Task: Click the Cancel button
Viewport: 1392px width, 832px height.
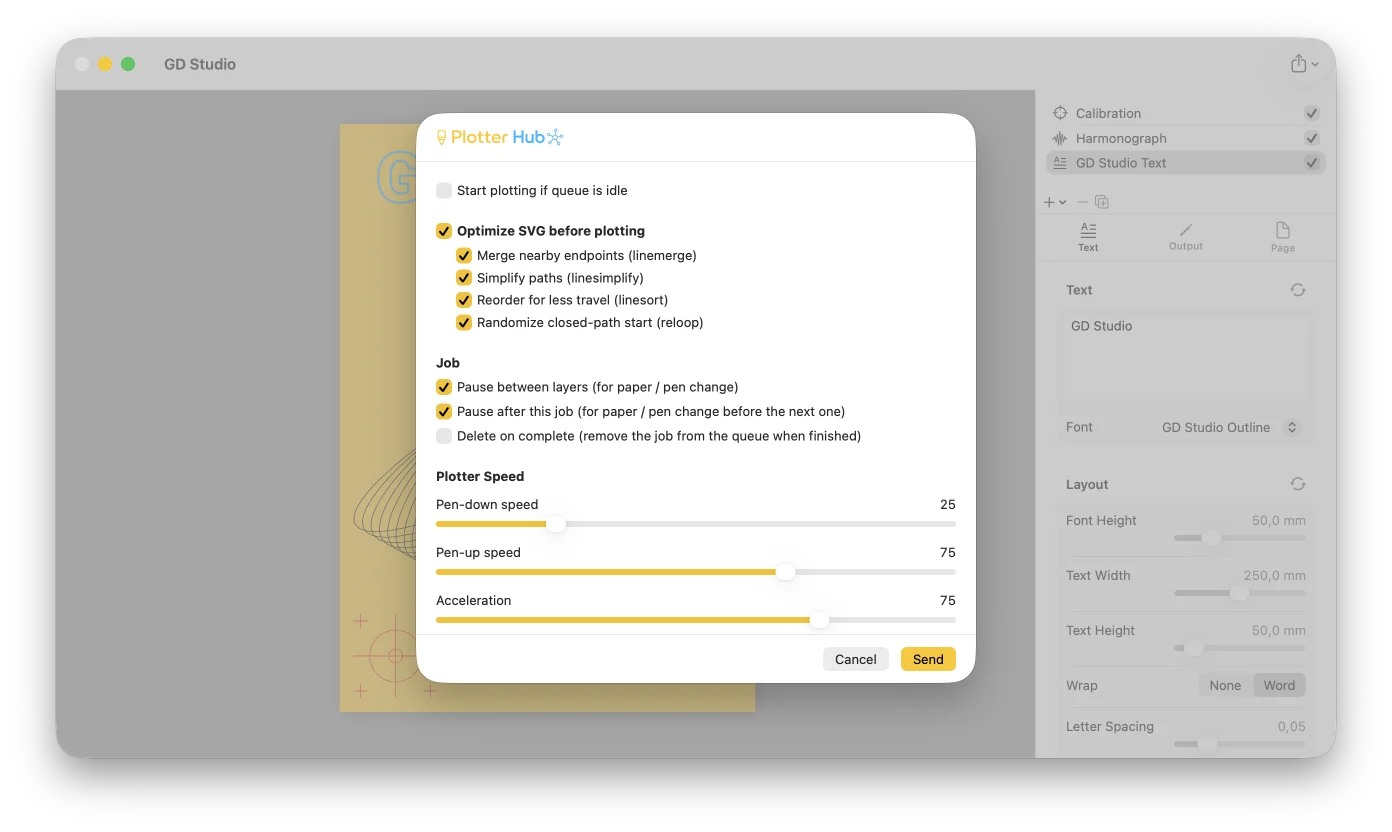Action: tap(856, 659)
